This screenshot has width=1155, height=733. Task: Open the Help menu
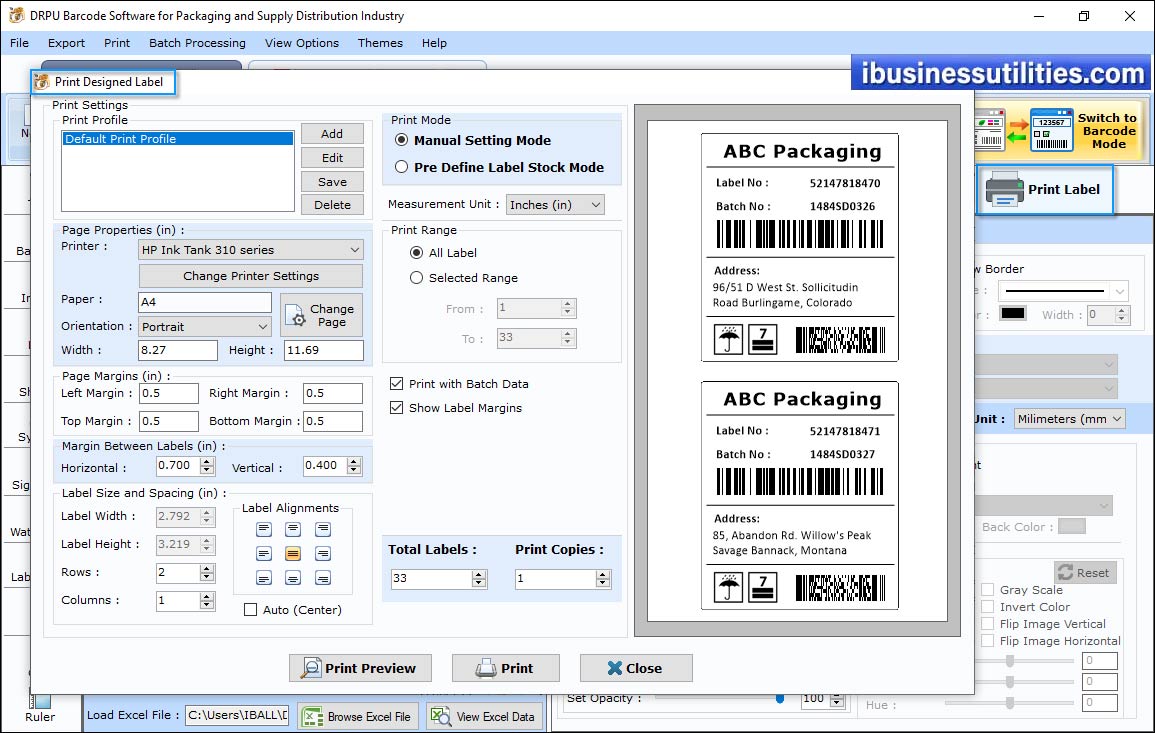click(434, 43)
